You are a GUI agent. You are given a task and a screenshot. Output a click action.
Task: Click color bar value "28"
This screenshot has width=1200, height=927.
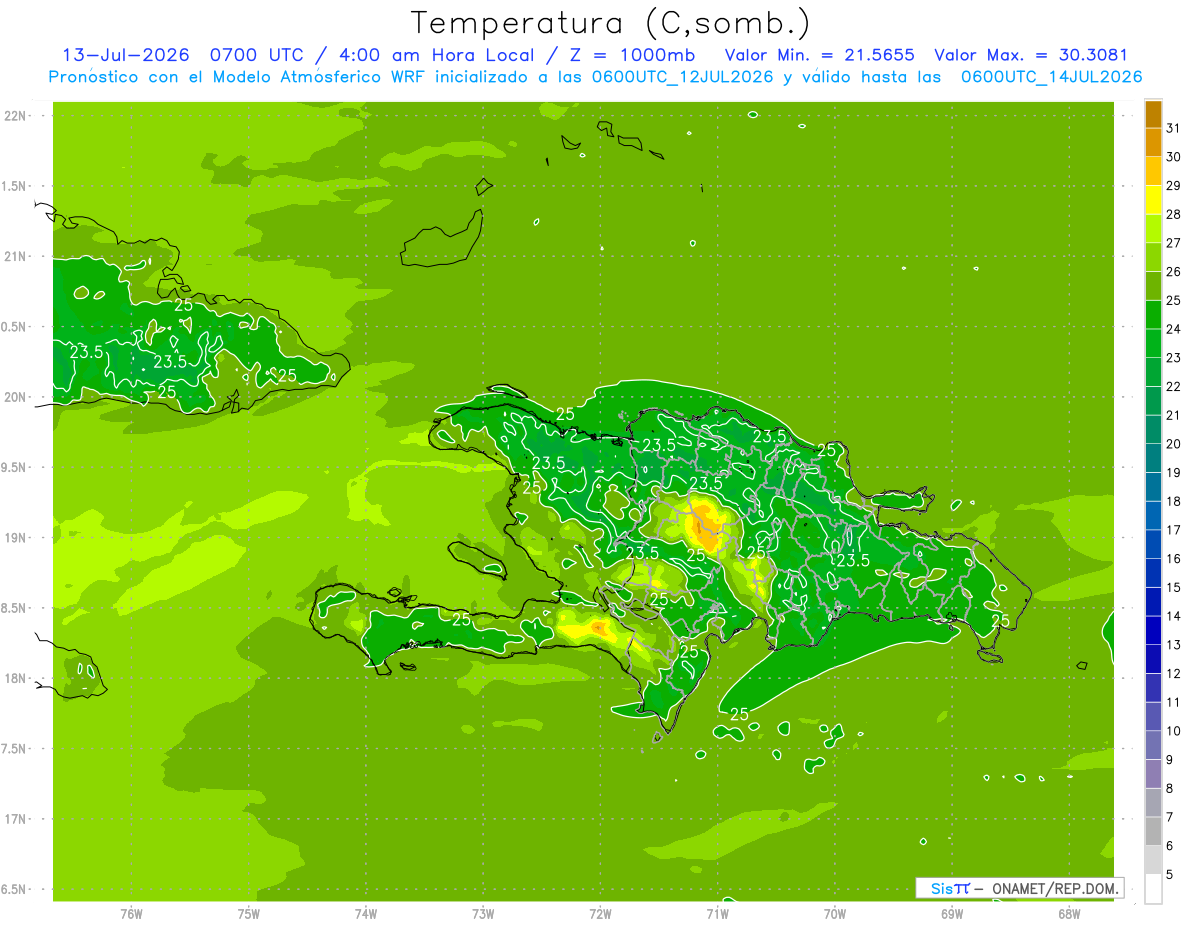coord(1174,214)
